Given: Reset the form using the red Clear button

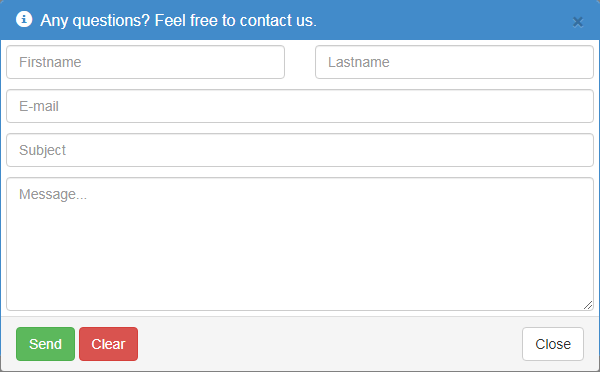Looking at the screenshot, I should (x=109, y=344).
